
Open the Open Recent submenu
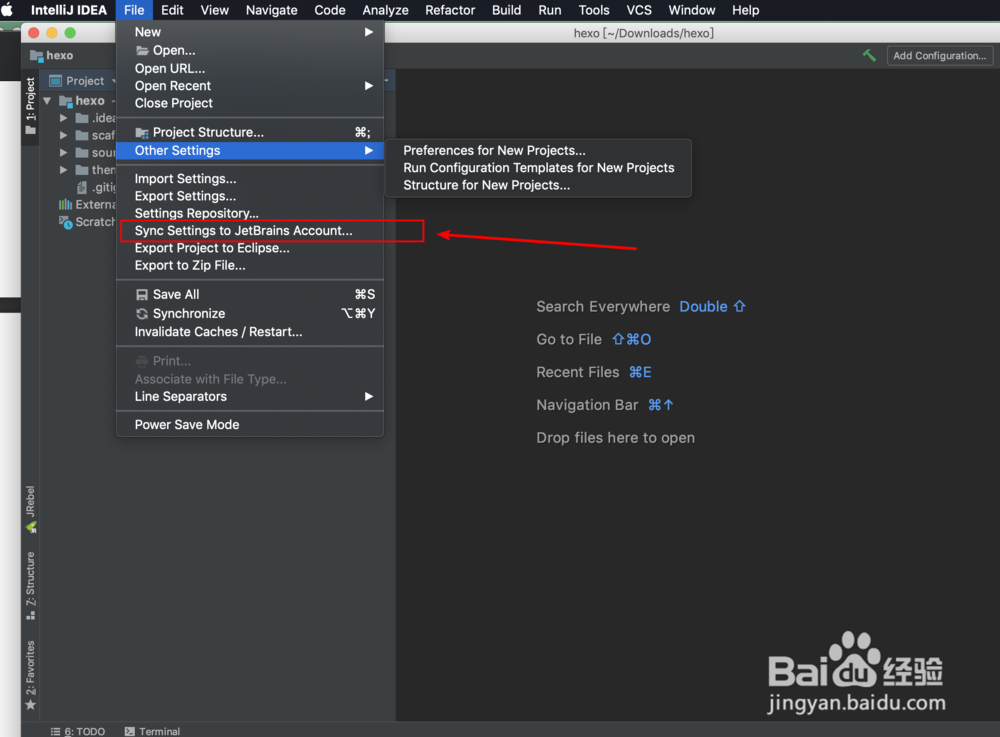tap(250, 85)
